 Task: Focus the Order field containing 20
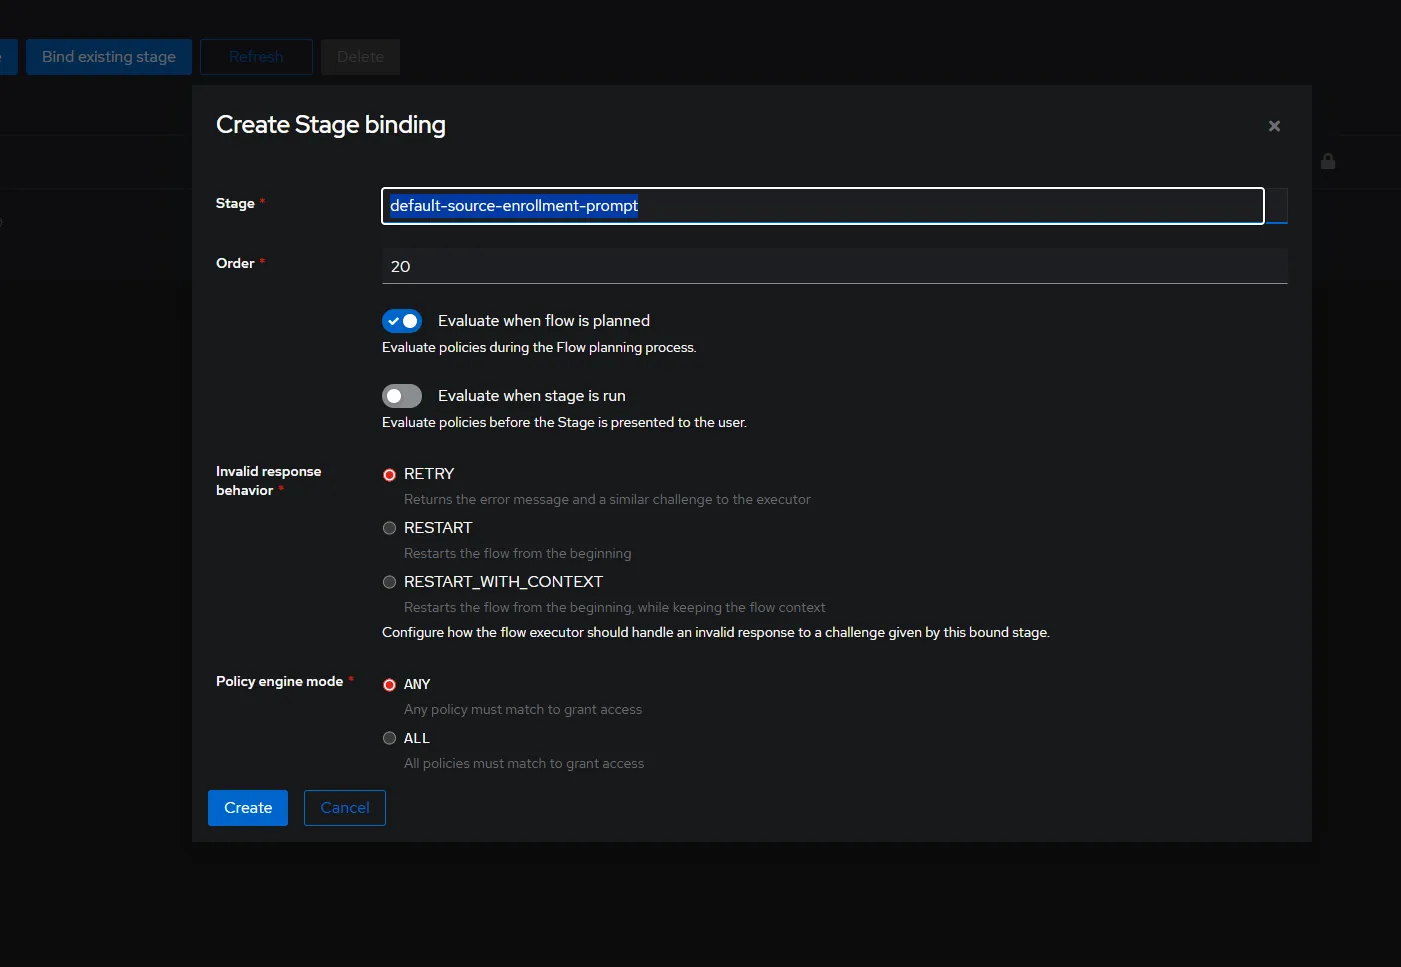click(834, 267)
